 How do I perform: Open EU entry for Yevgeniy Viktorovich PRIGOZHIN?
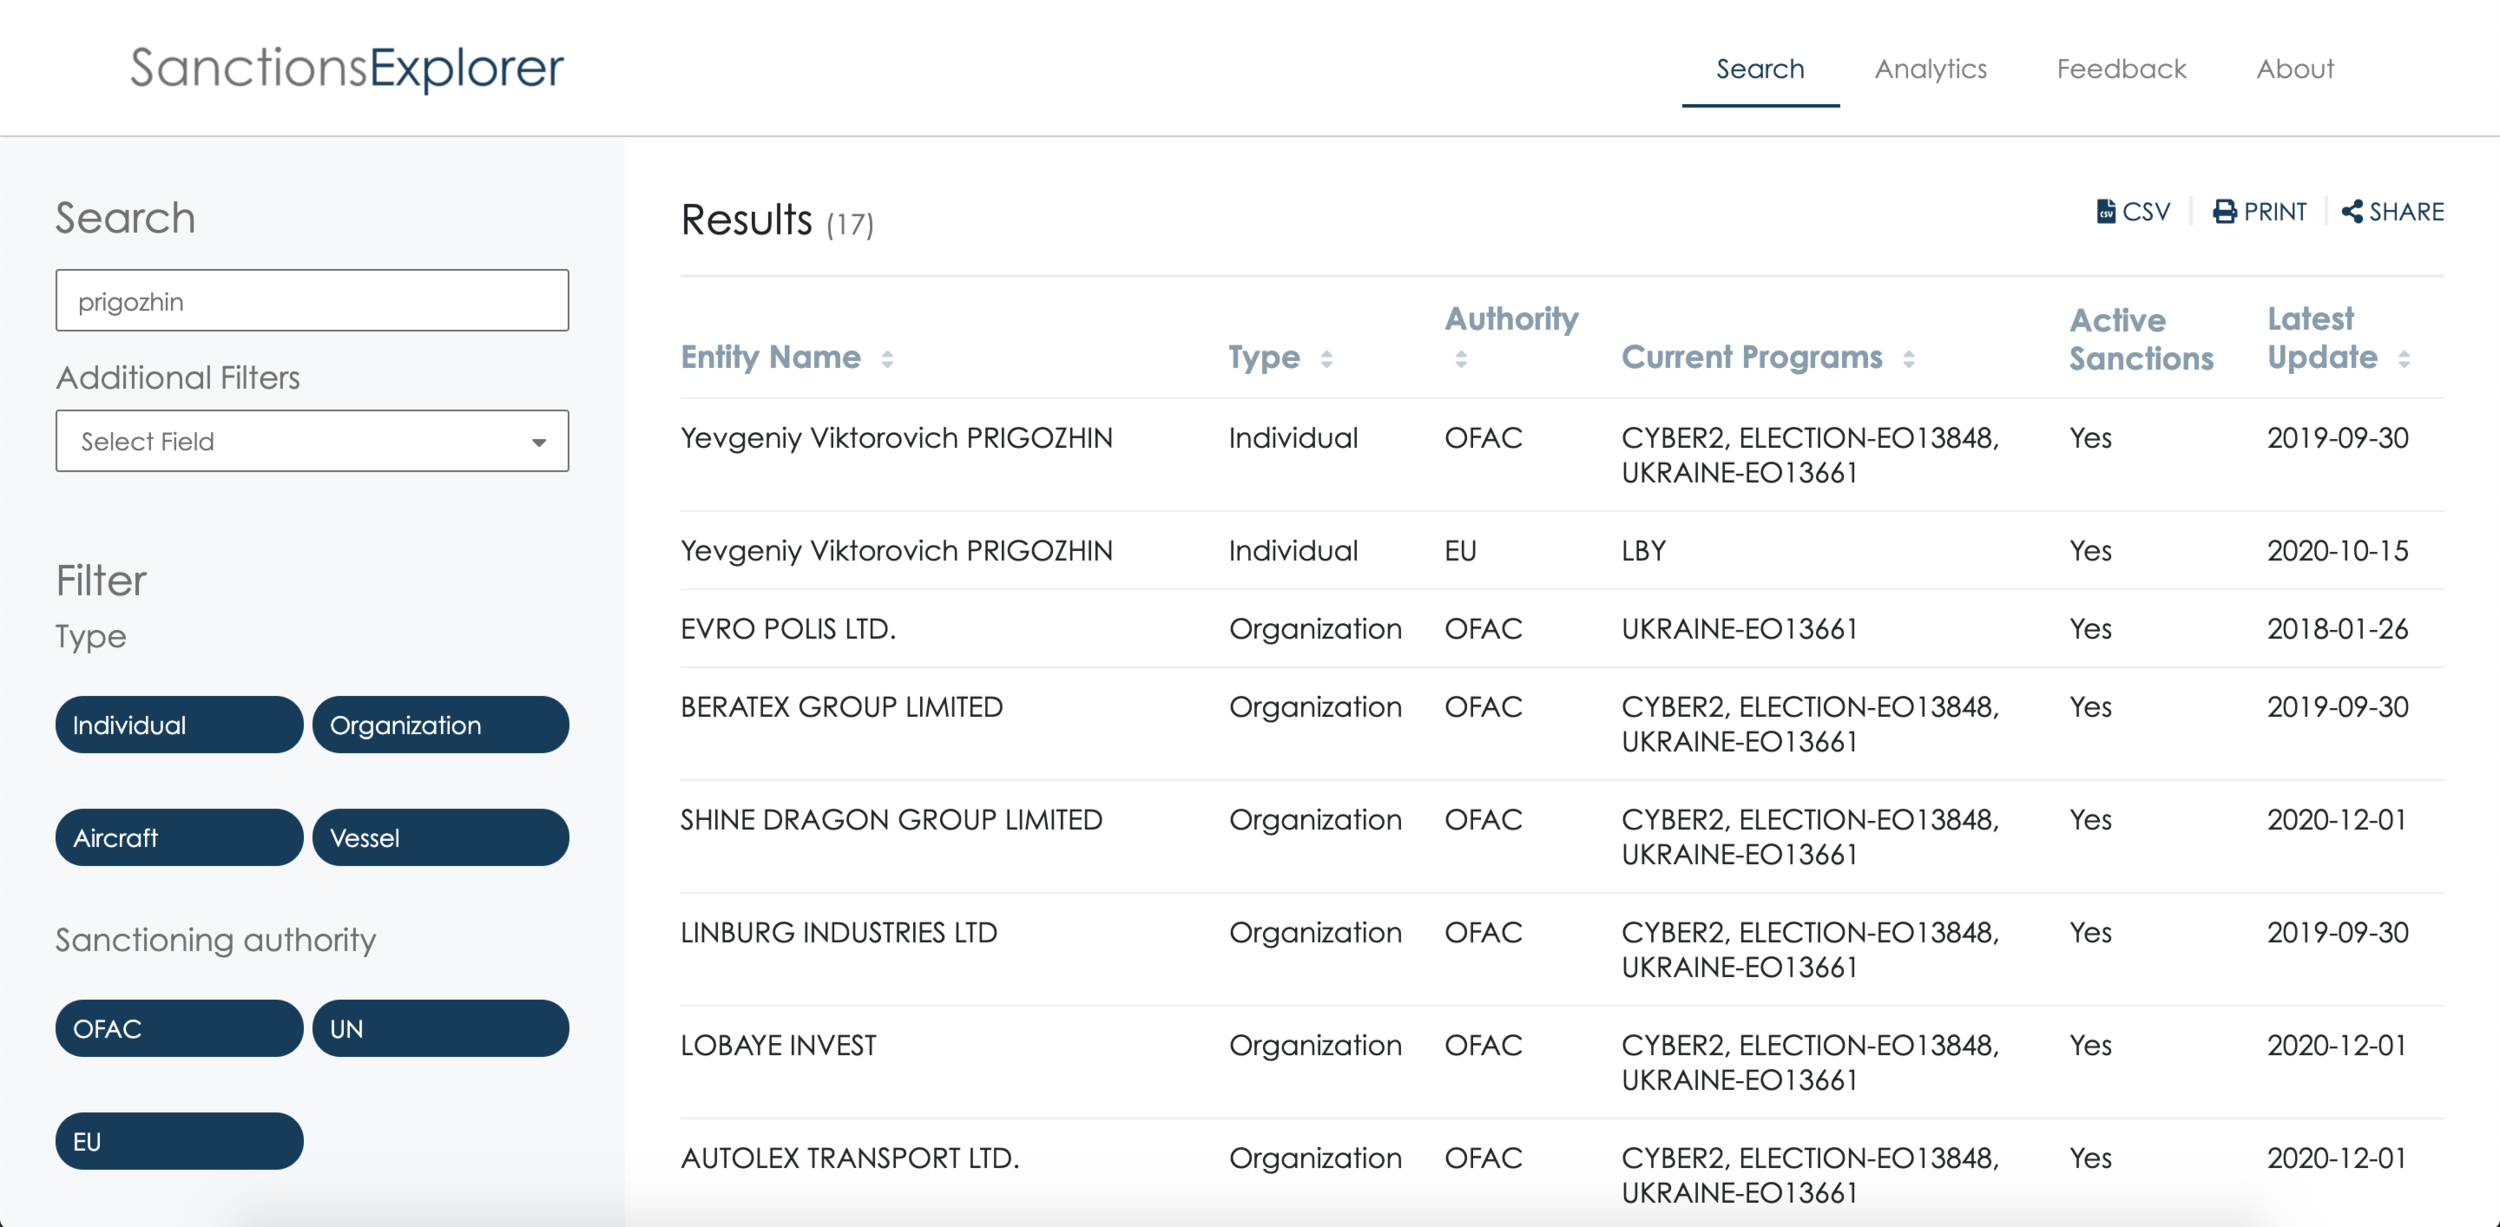tap(896, 551)
